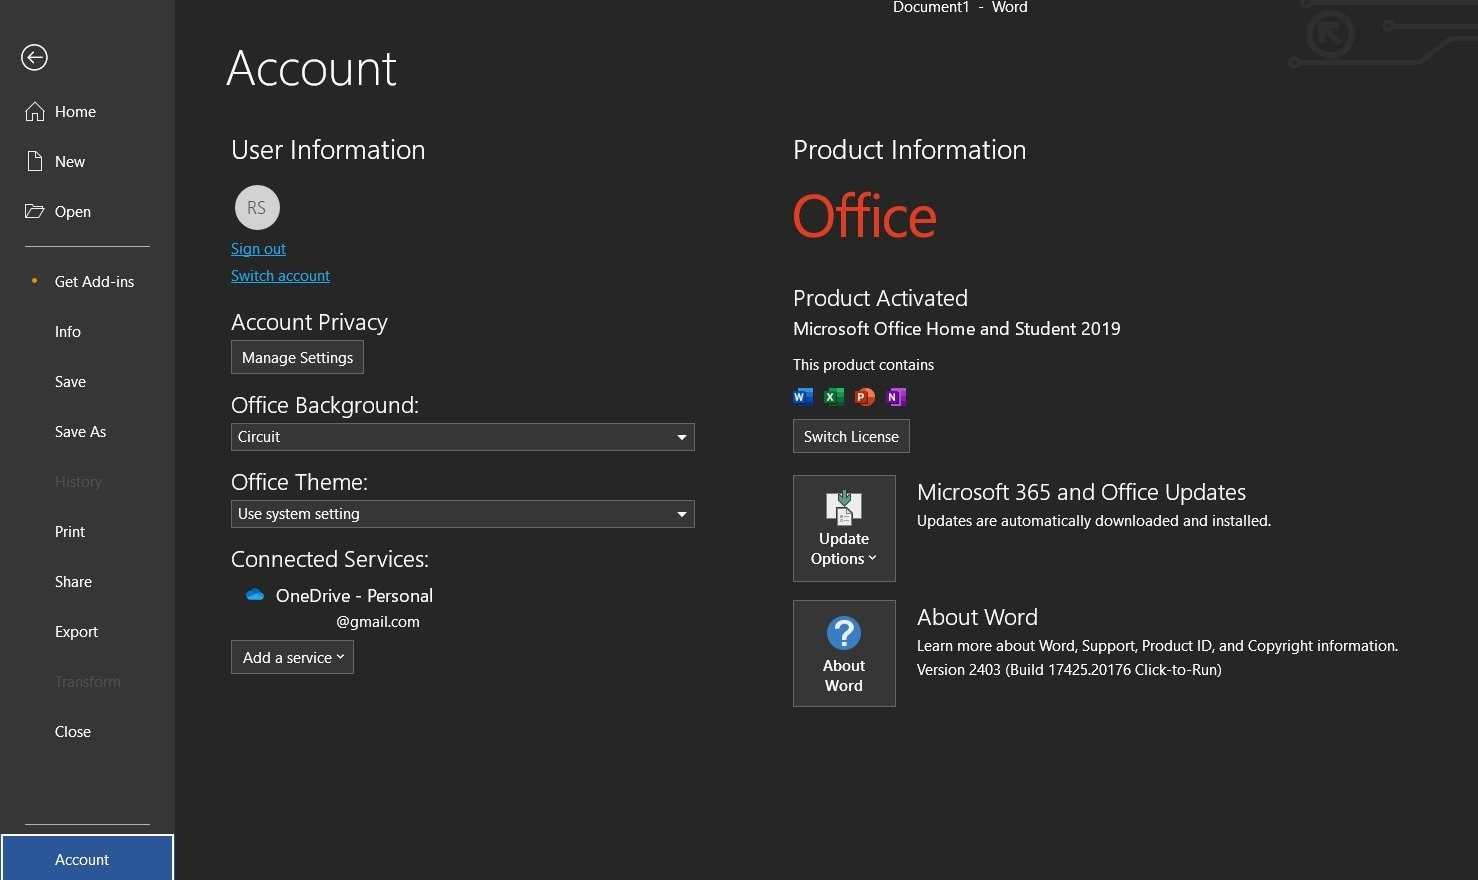Click the OneNote app icon

click(896, 397)
